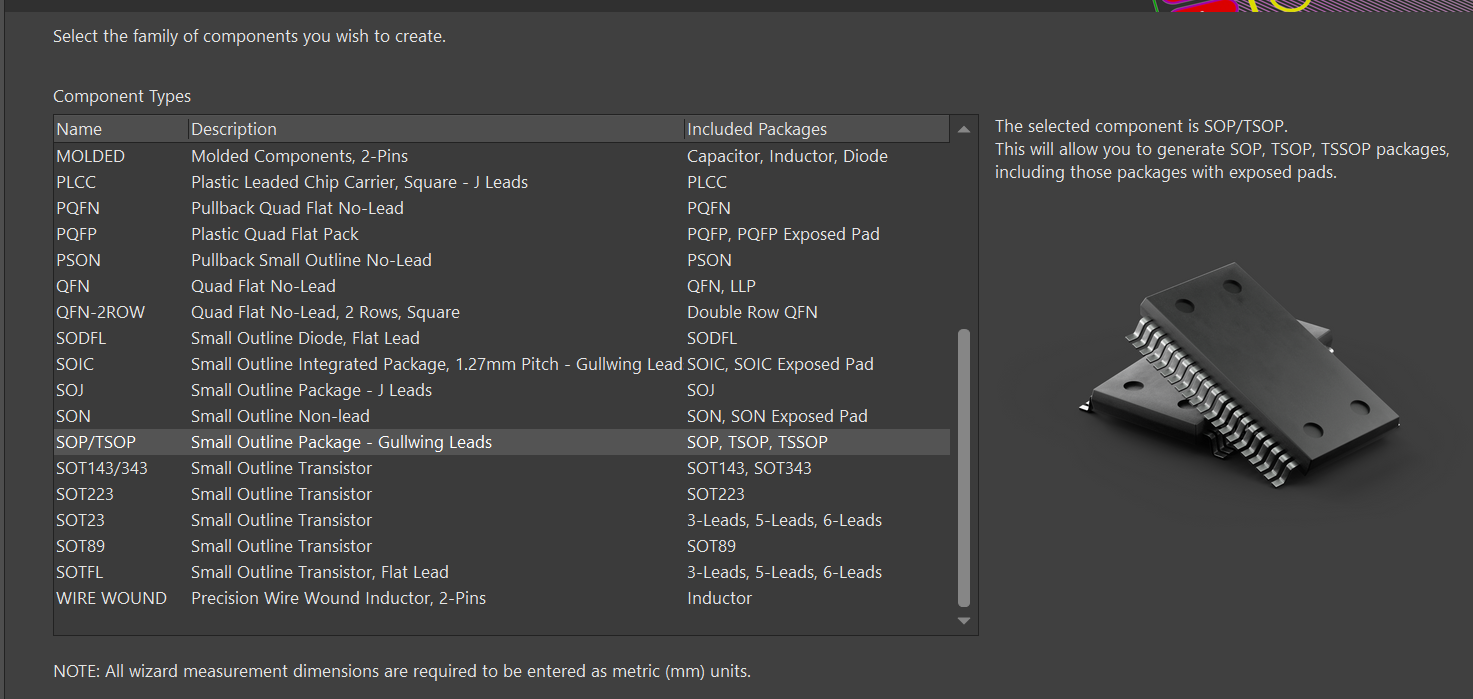This screenshot has height=699, width=1473.
Task: Select the WIRE WOUND component type row
Action: (x=502, y=598)
